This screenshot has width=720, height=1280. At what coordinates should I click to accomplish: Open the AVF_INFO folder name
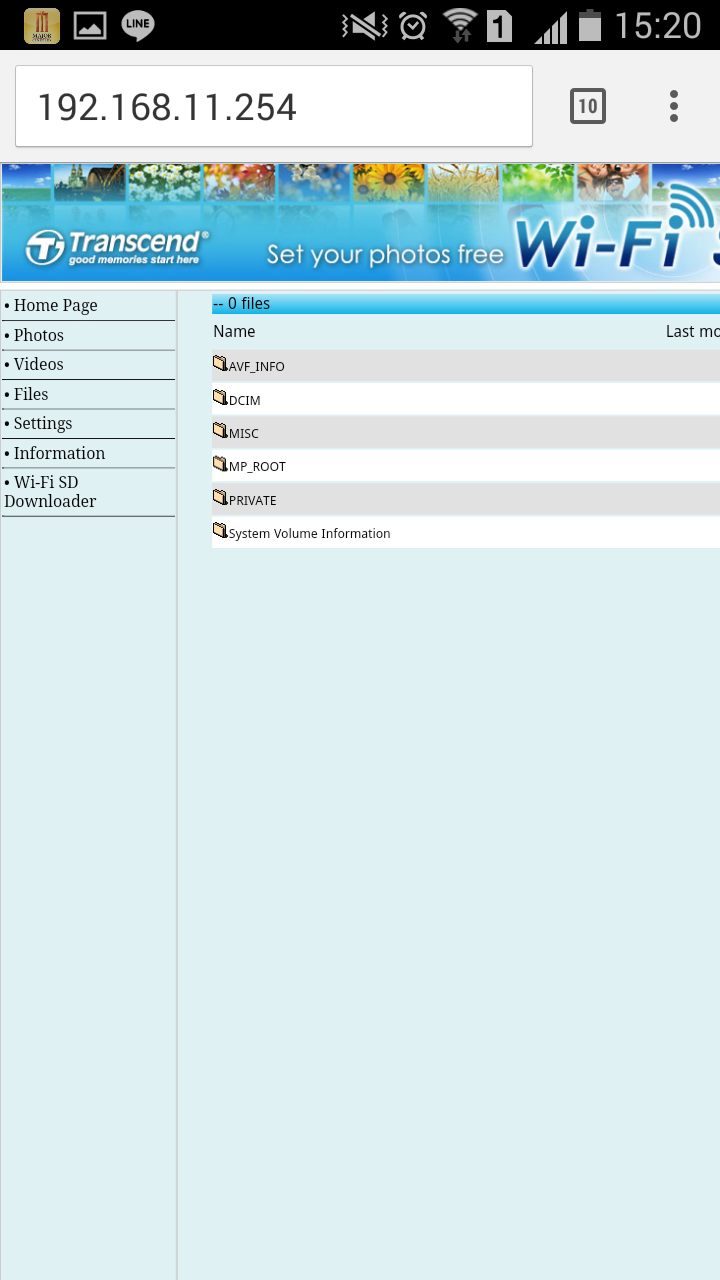[256, 367]
